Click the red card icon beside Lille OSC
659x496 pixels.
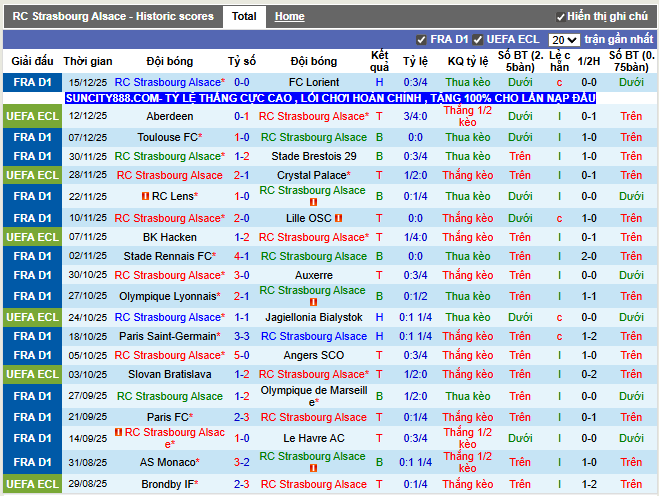pyautogui.click(x=338, y=218)
